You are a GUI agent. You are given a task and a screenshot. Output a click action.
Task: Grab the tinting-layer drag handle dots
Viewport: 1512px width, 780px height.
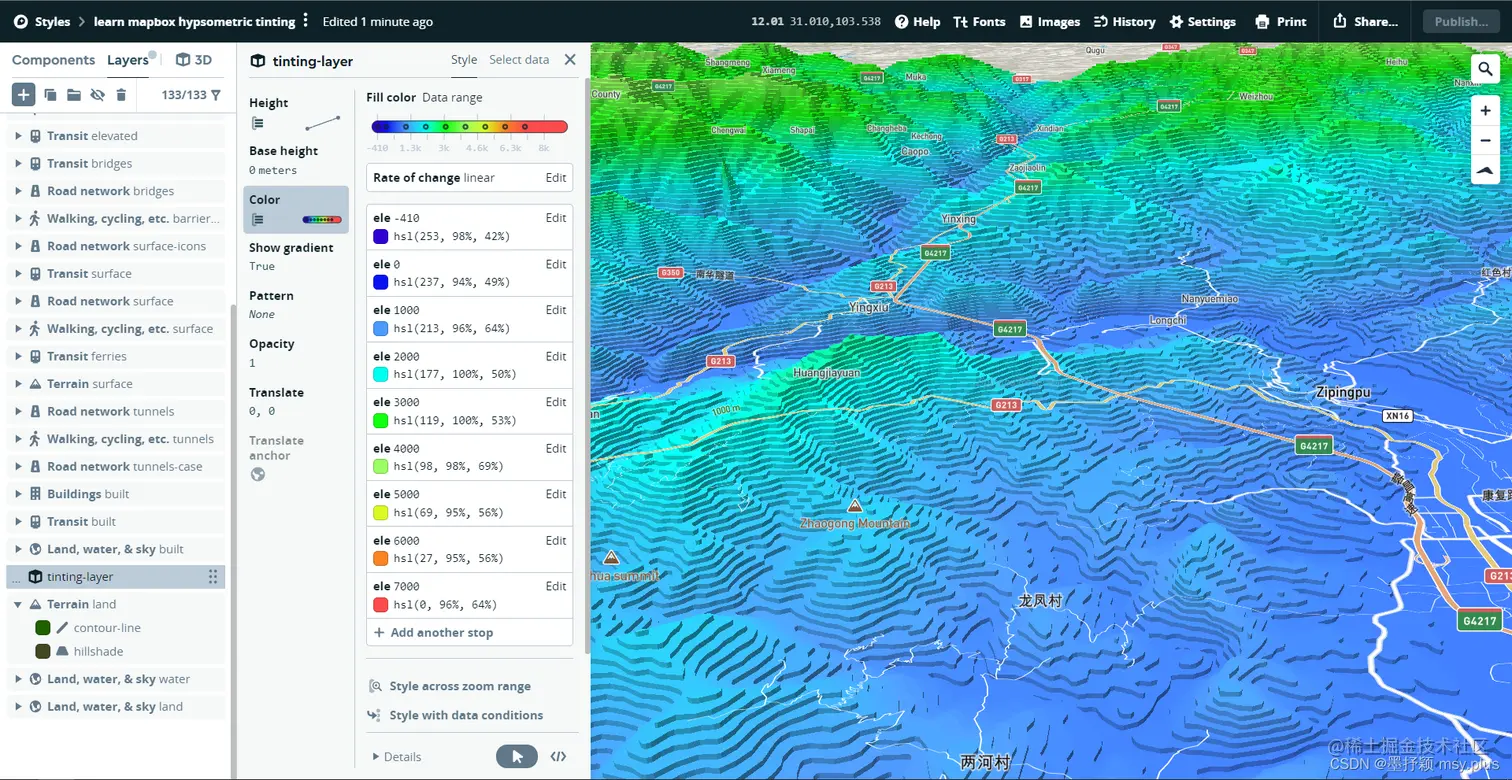click(212, 576)
